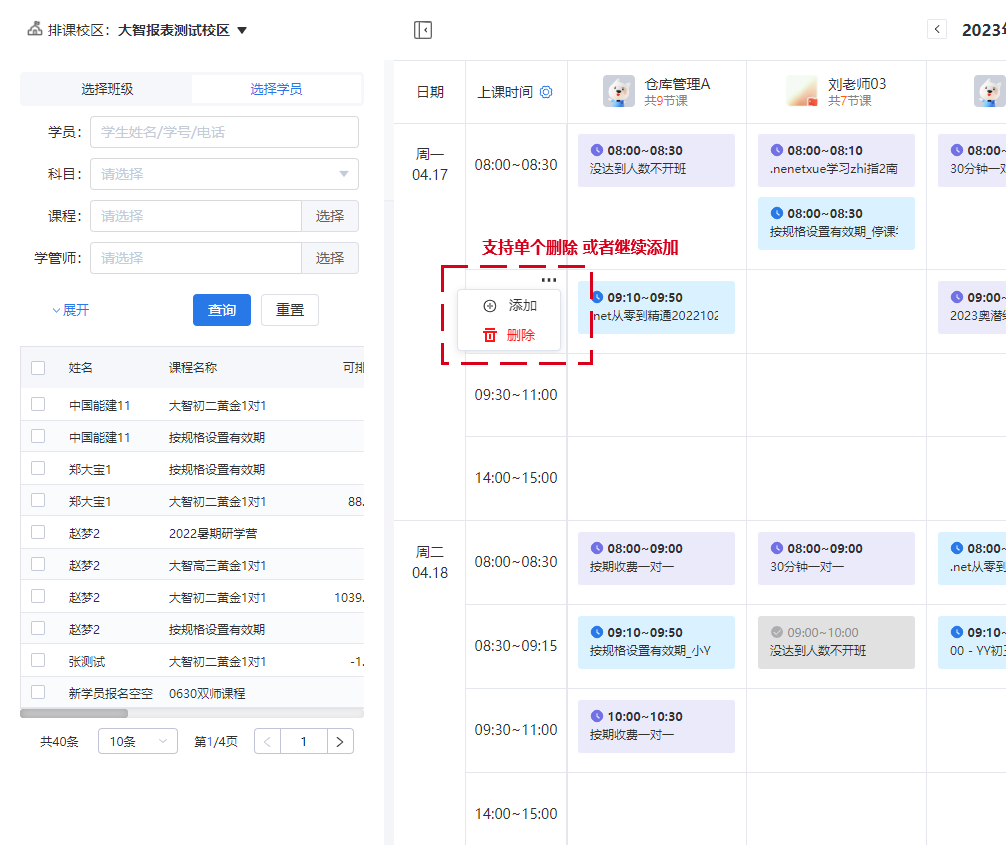
Task: Click the 仓库管理A teacher avatar
Action: [x=618, y=91]
